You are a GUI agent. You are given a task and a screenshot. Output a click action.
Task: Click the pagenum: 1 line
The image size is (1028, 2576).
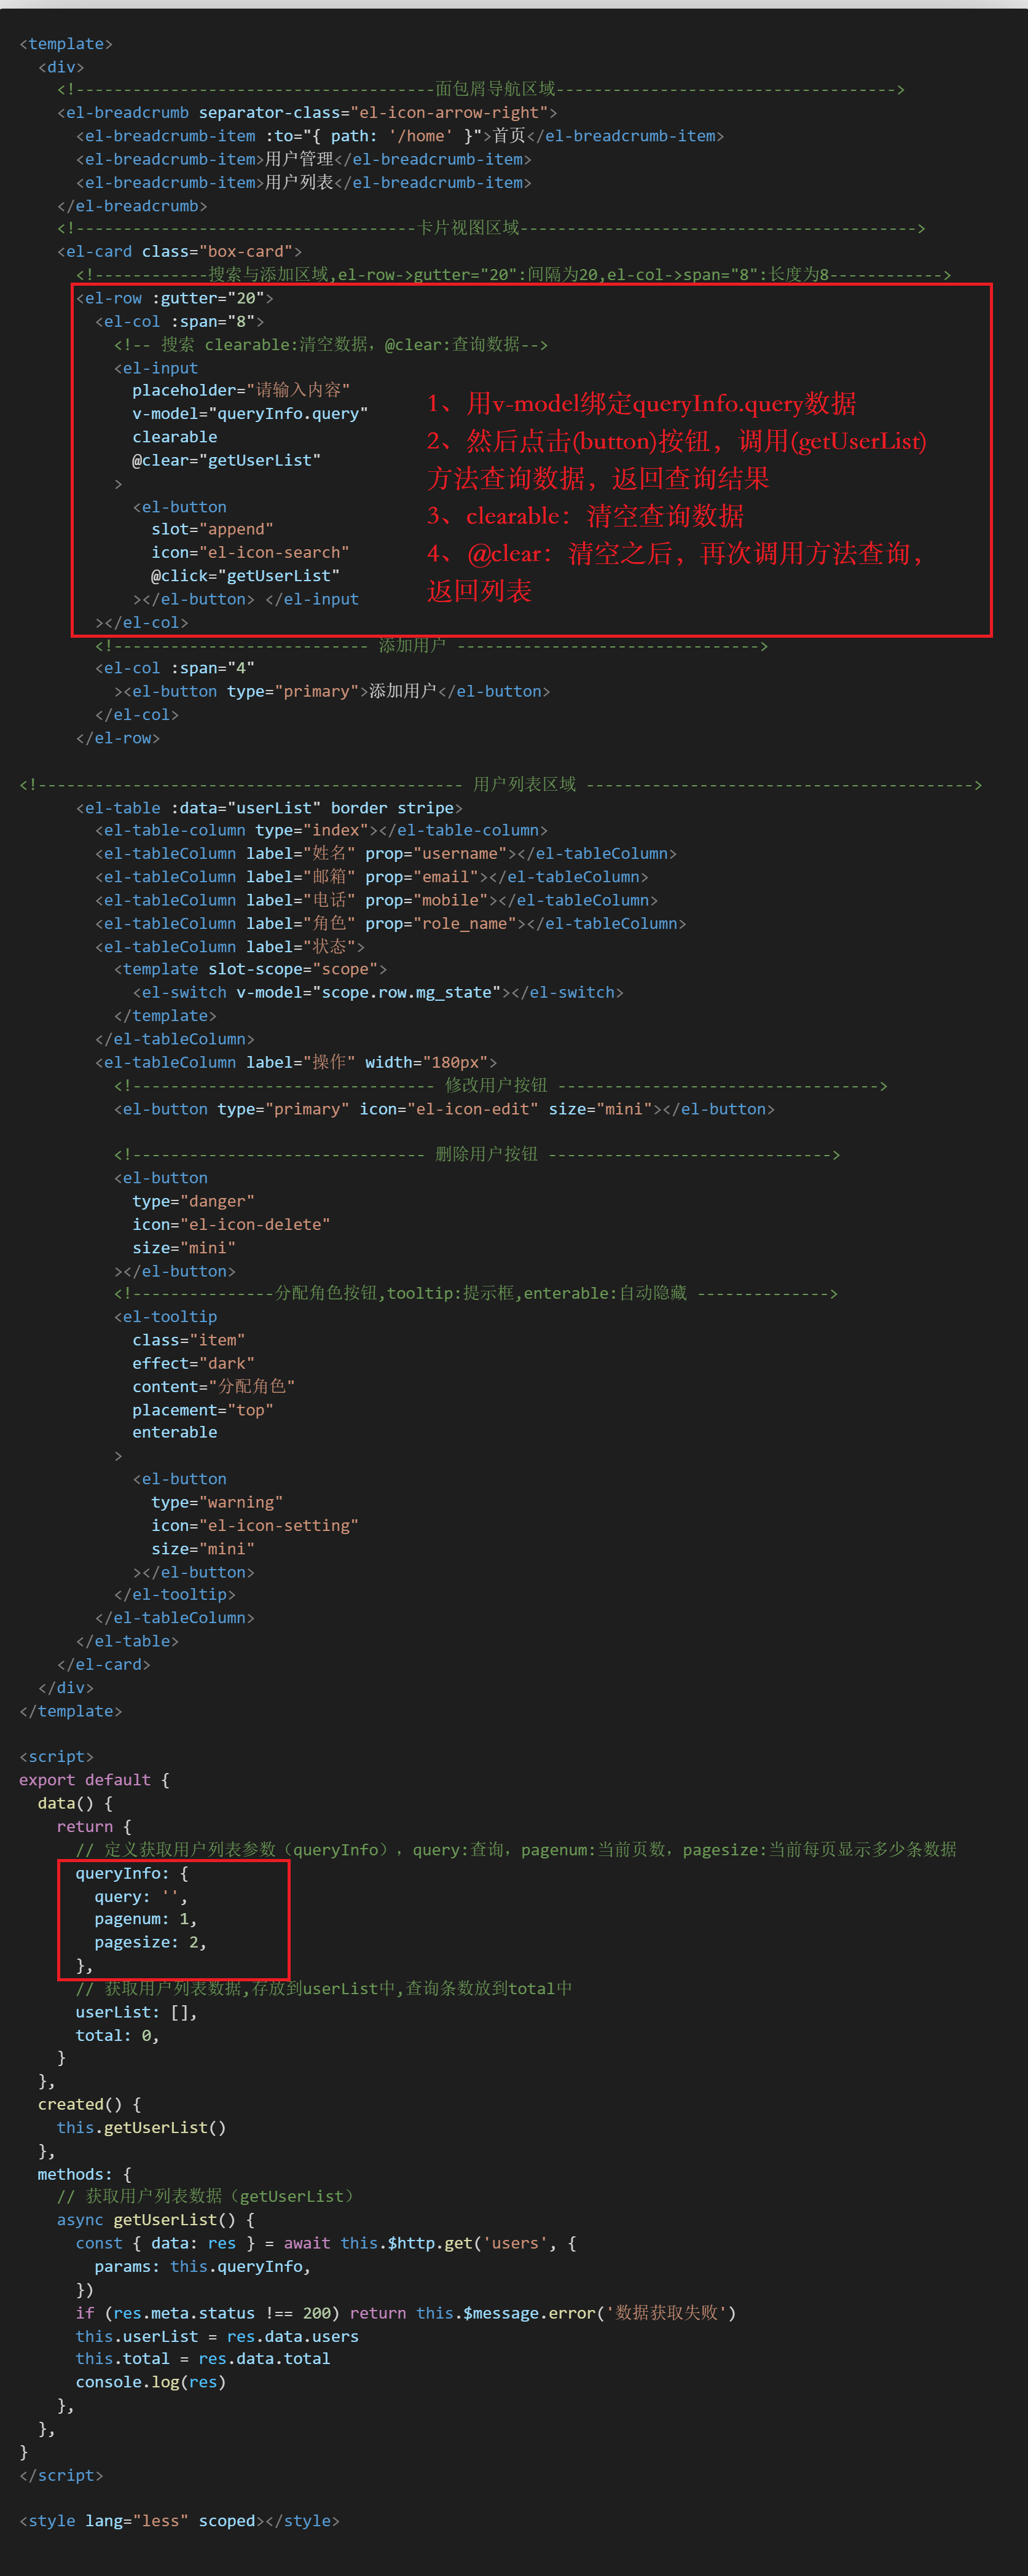[x=146, y=1920]
